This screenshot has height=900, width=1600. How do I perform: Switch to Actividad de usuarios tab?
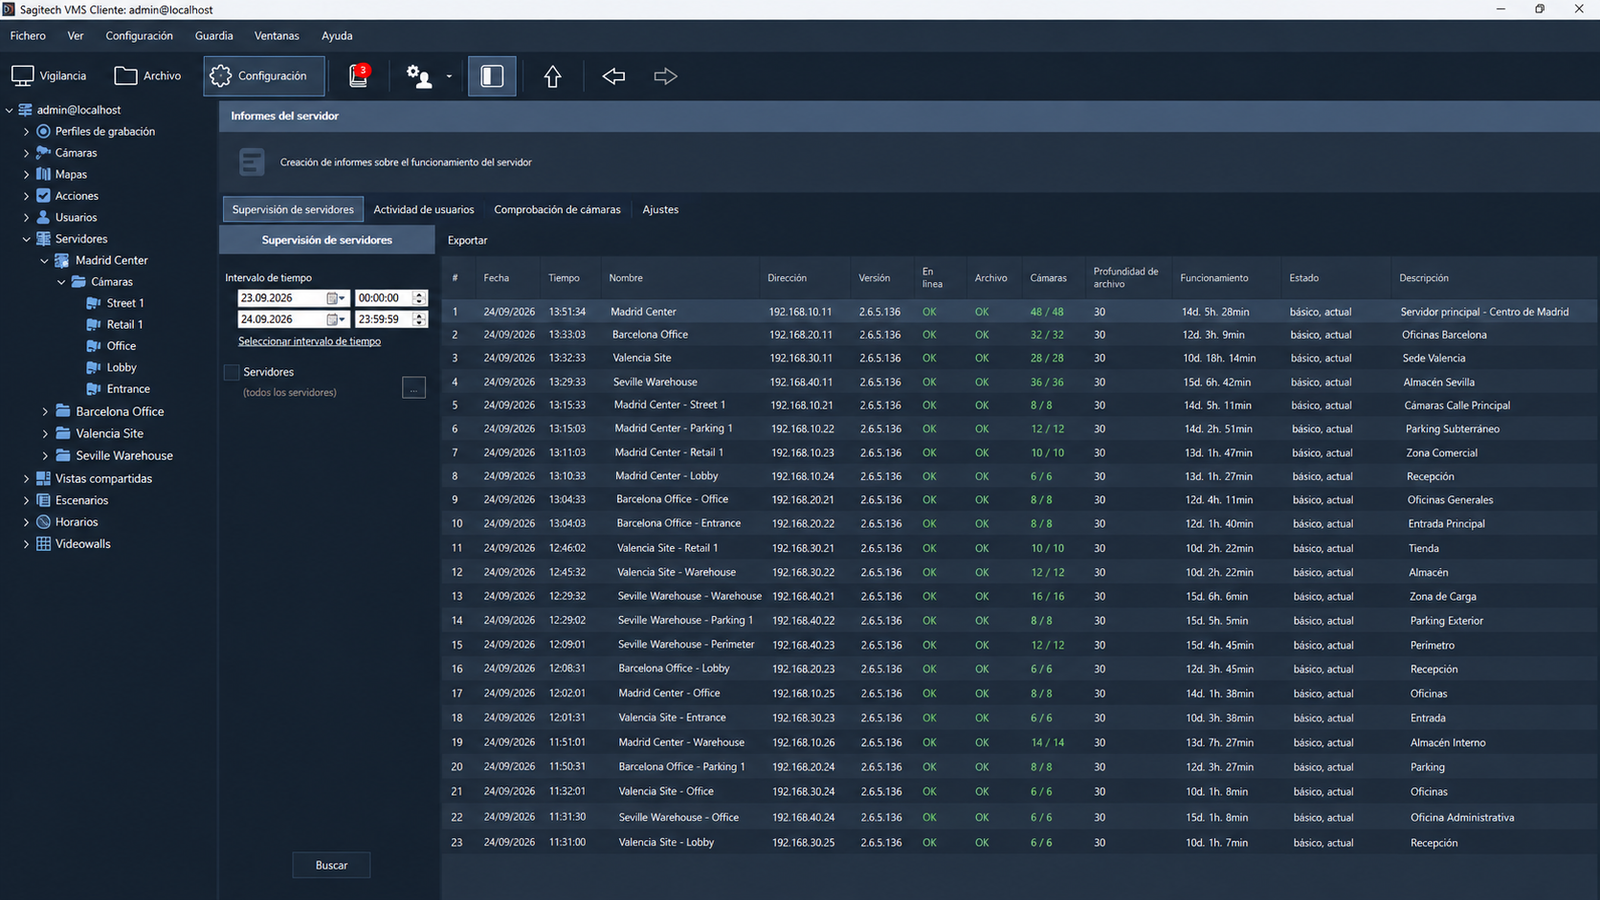tap(424, 209)
